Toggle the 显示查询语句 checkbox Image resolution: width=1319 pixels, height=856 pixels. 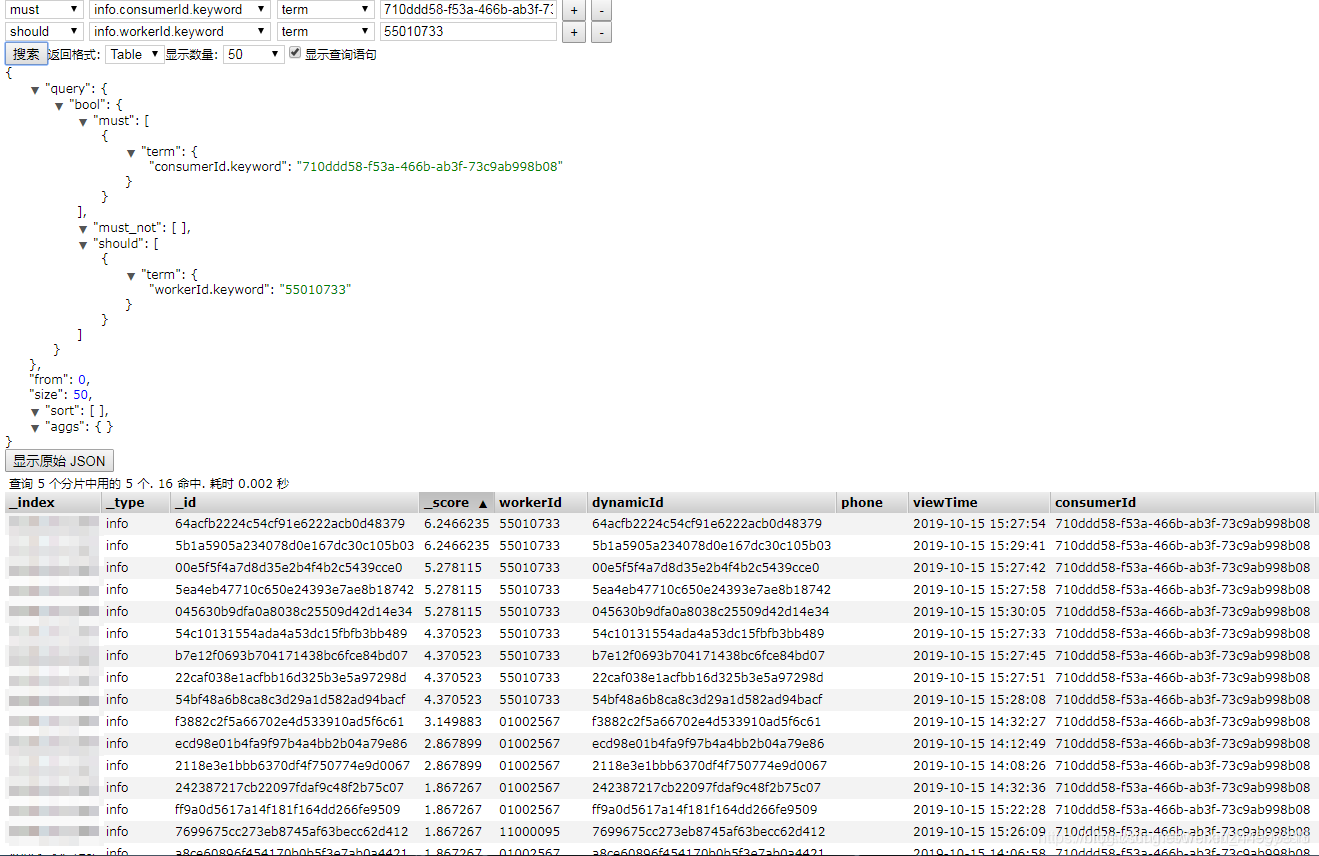(x=295, y=53)
